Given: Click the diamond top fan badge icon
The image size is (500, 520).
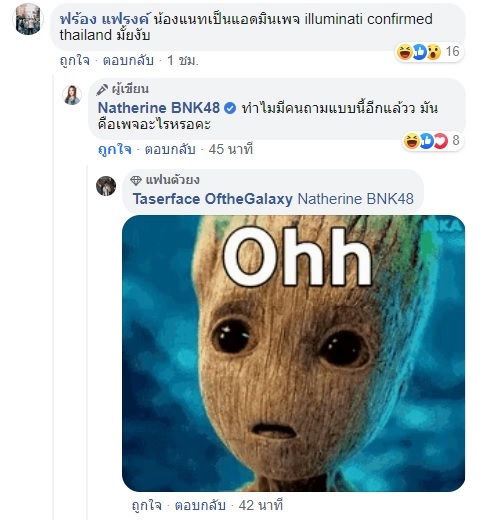Looking at the screenshot, I should click(x=136, y=181).
